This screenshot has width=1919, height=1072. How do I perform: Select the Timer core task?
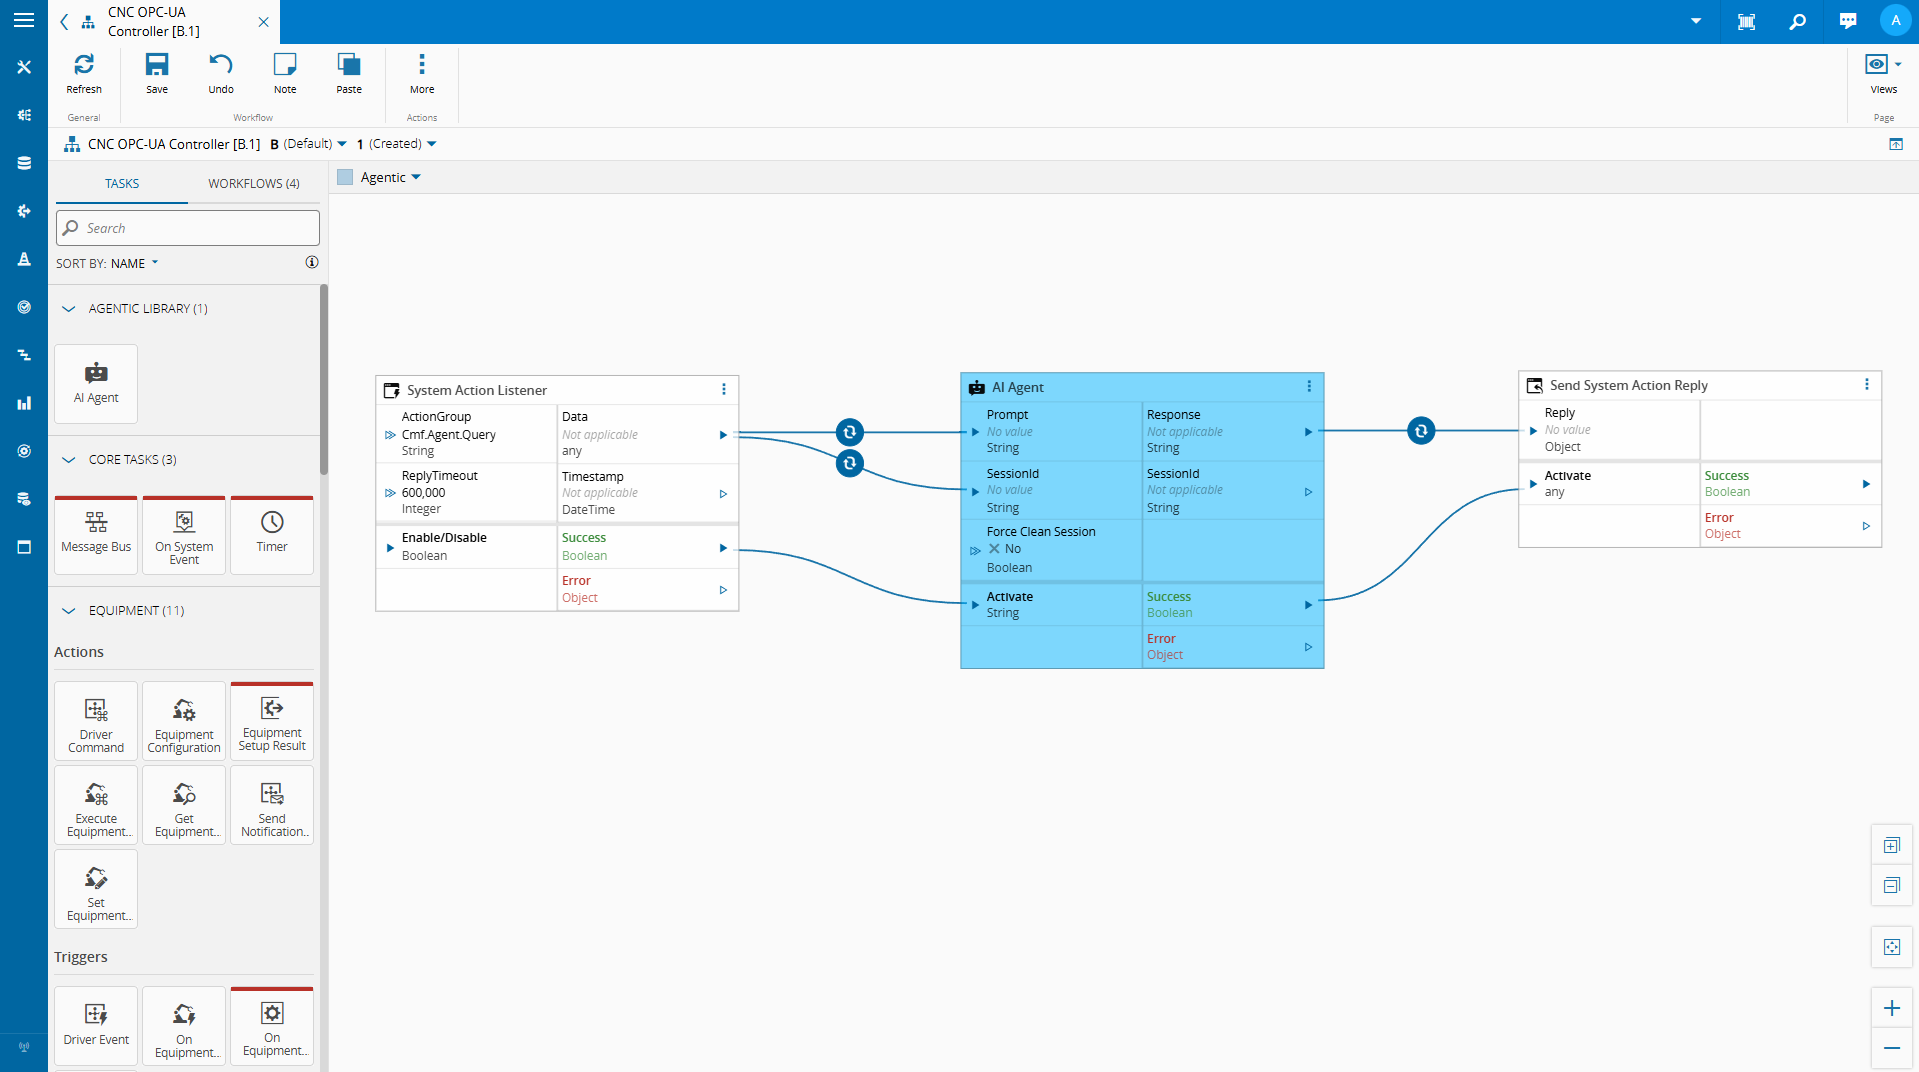click(x=271, y=534)
